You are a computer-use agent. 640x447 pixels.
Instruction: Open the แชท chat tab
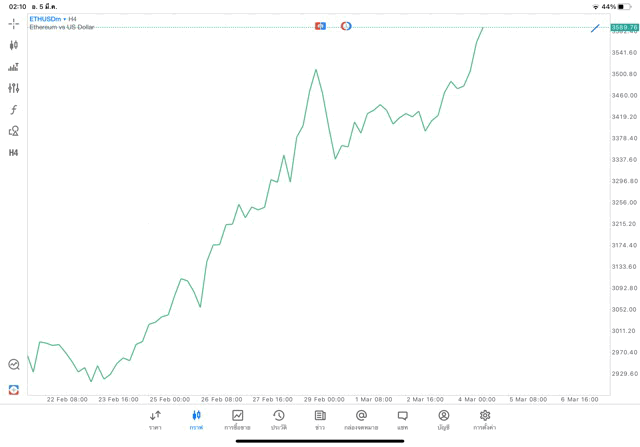[x=402, y=419]
